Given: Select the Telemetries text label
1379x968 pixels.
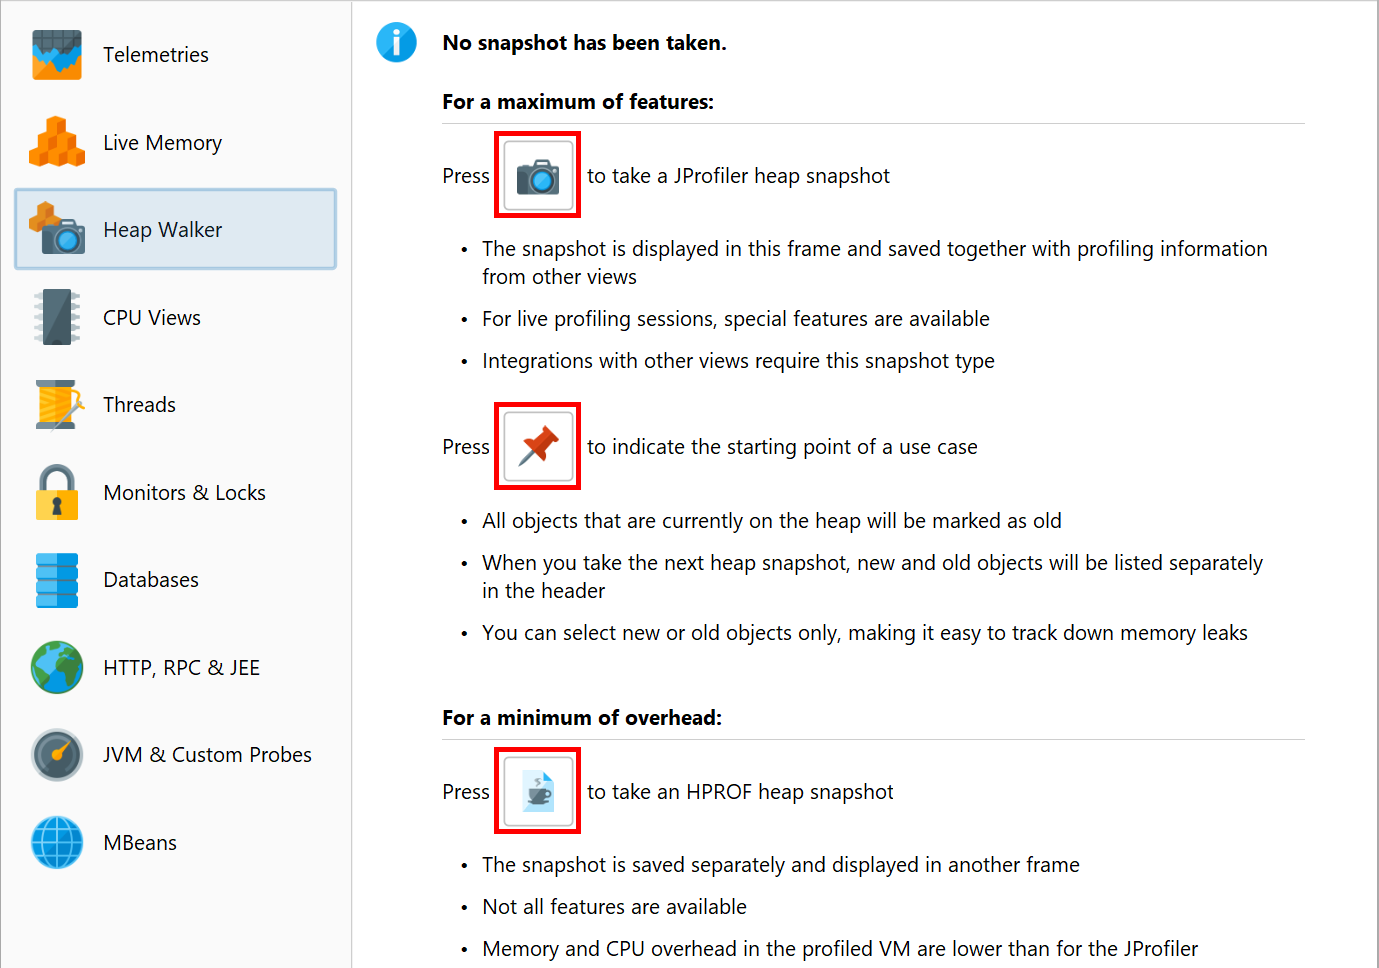Looking at the screenshot, I should (x=156, y=55).
